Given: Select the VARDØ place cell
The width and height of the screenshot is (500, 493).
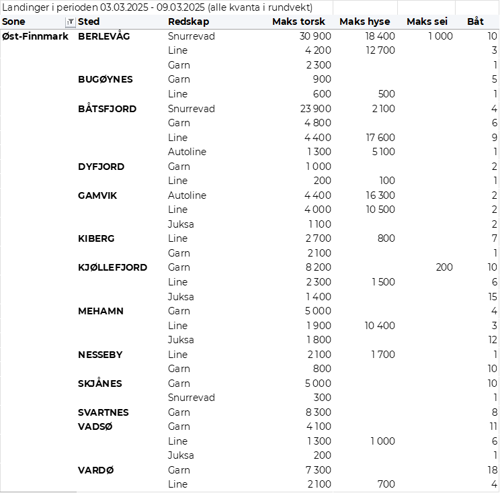Looking at the screenshot, I should pos(96,470).
